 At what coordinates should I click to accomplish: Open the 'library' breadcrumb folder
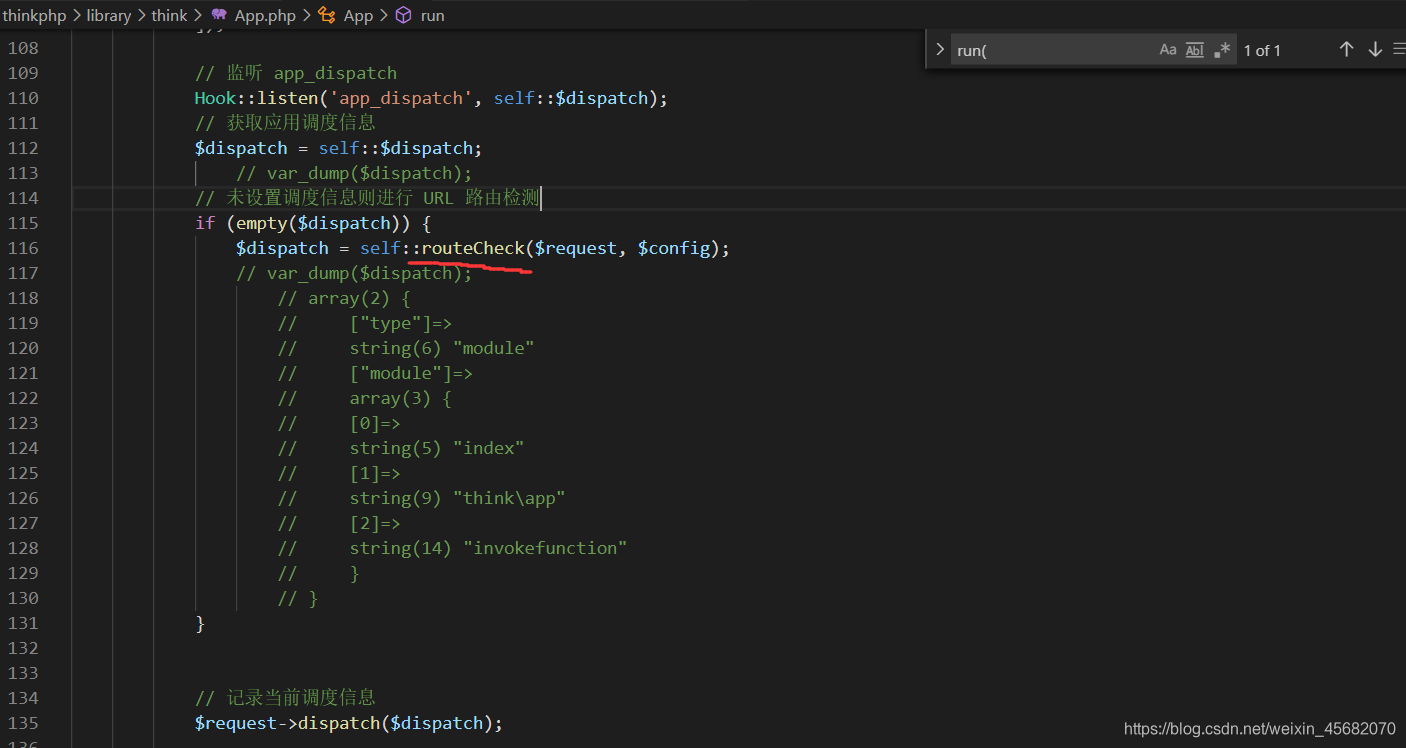tap(108, 15)
